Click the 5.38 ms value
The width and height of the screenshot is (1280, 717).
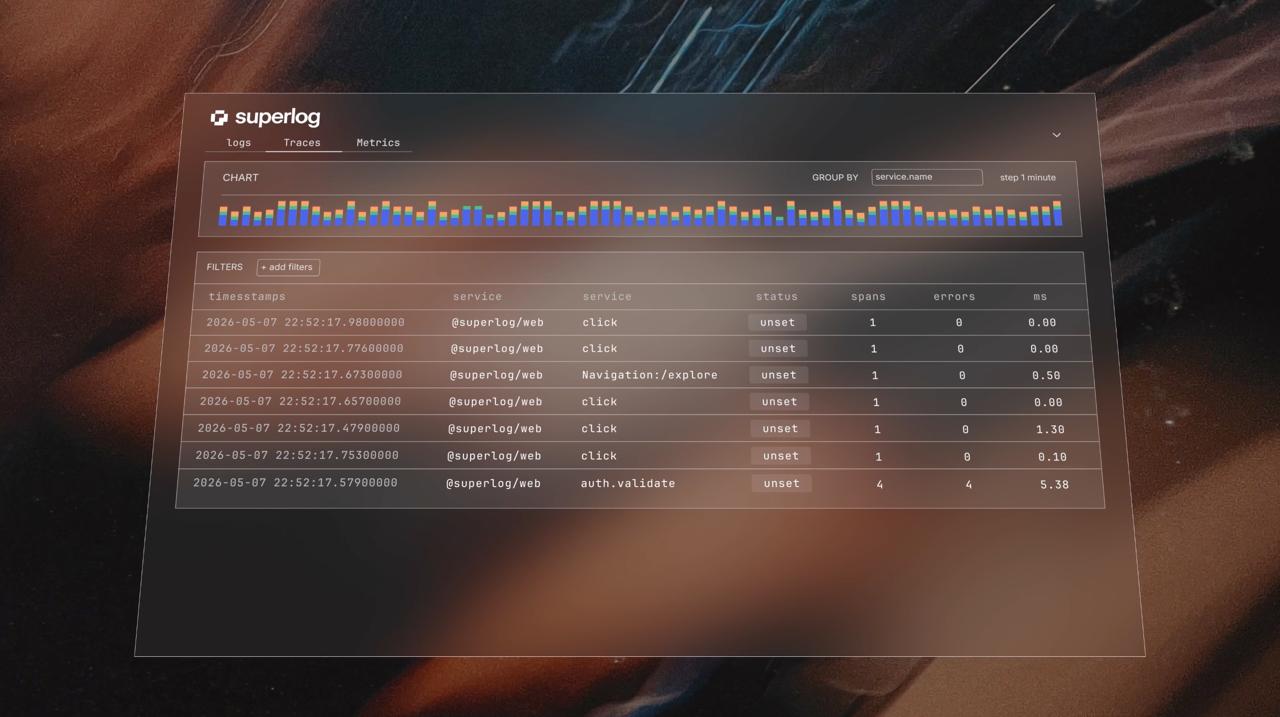pos(1054,484)
